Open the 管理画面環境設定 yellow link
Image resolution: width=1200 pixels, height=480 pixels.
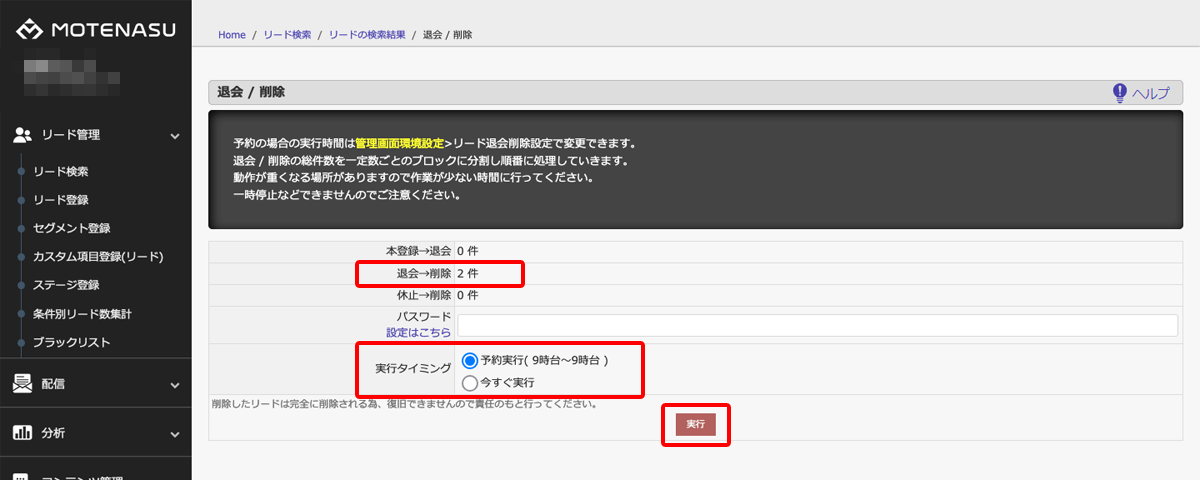click(399, 143)
